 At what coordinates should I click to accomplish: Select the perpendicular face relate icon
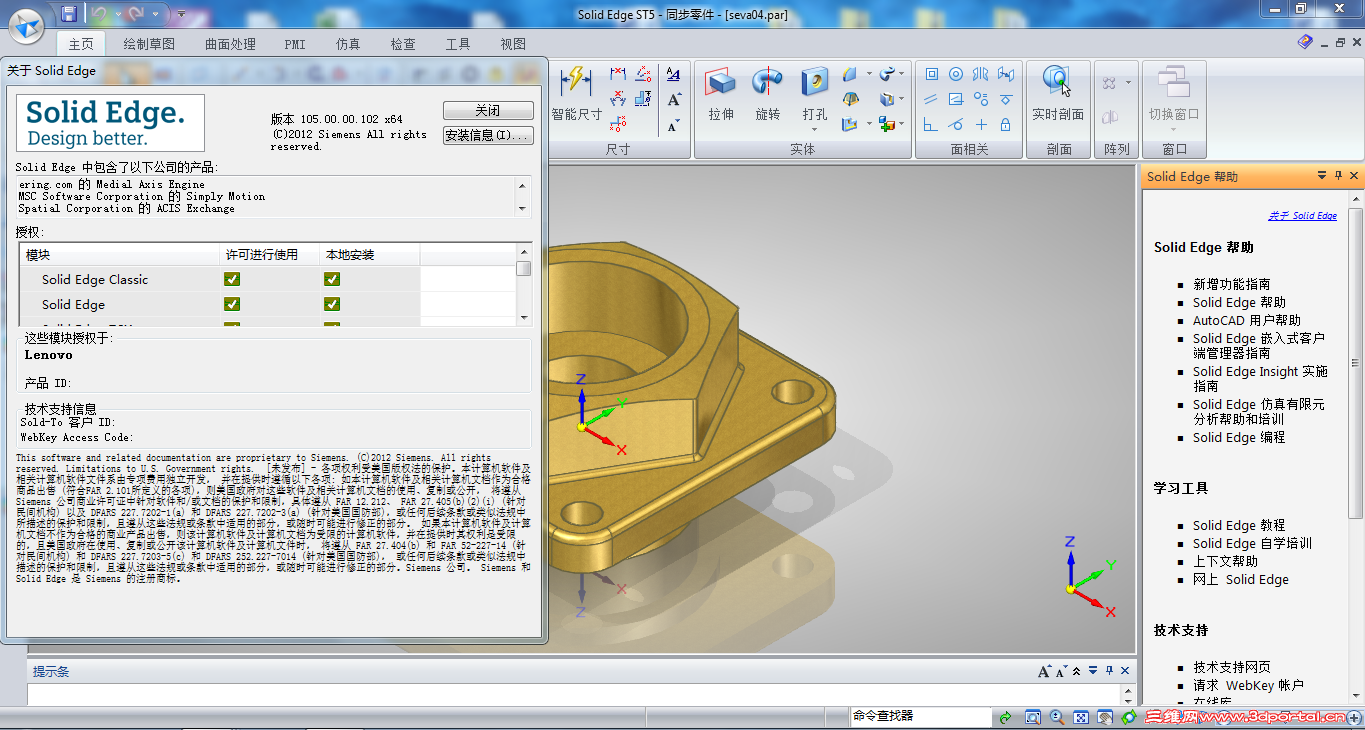(931, 124)
